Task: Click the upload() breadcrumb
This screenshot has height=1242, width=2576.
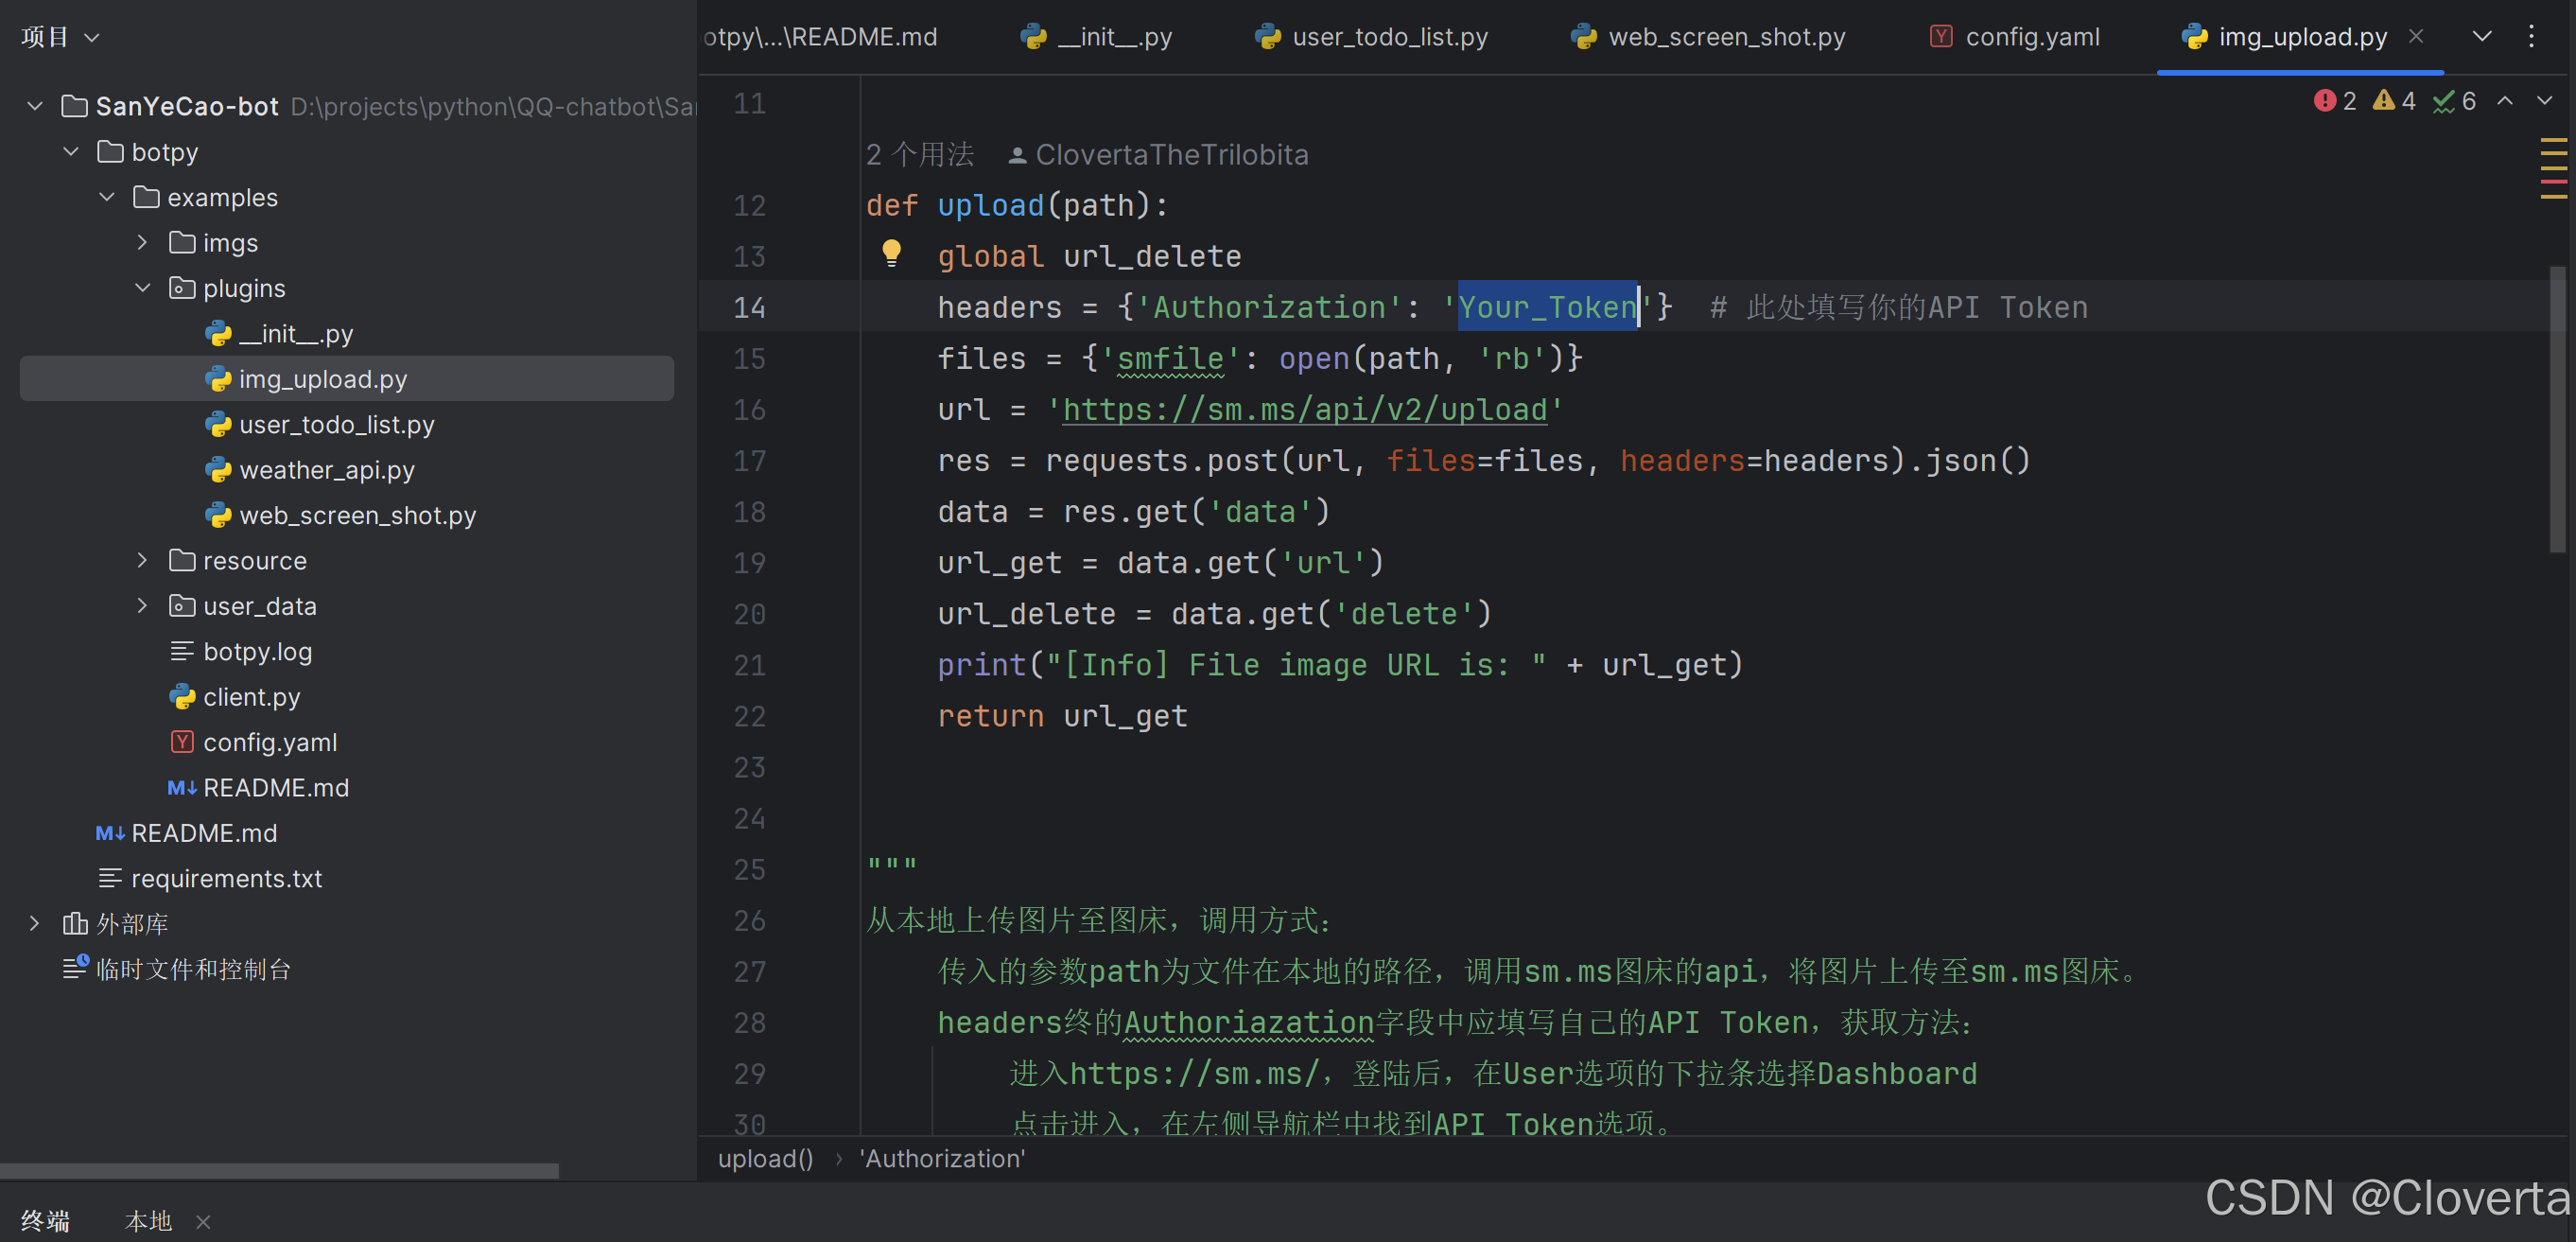Action: (x=765, y=1158)
